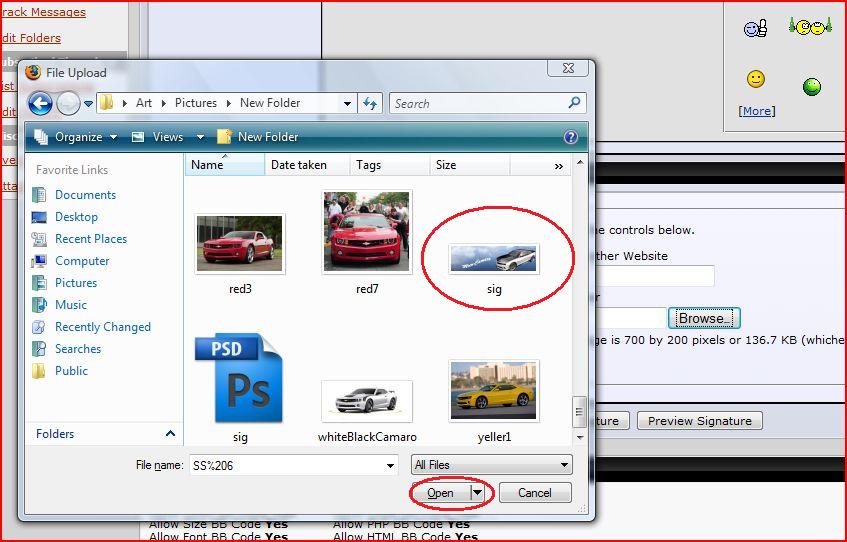Click the search magnifier icon
Image resolution: width=847 pixels, height=542 pixels.
click(x=574, y=103)
